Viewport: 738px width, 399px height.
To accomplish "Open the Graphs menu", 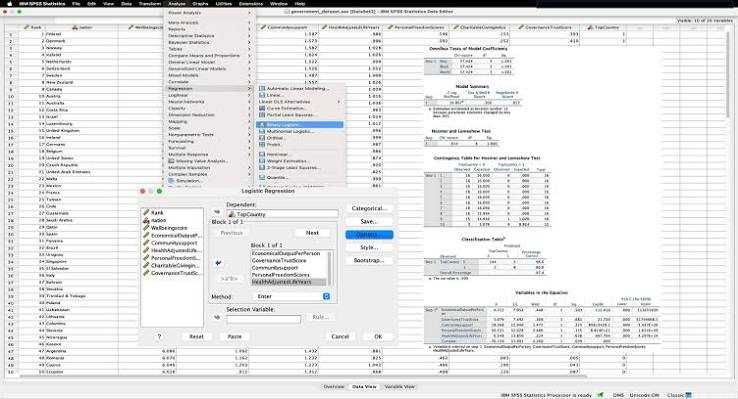I will [x=200, y=3].
